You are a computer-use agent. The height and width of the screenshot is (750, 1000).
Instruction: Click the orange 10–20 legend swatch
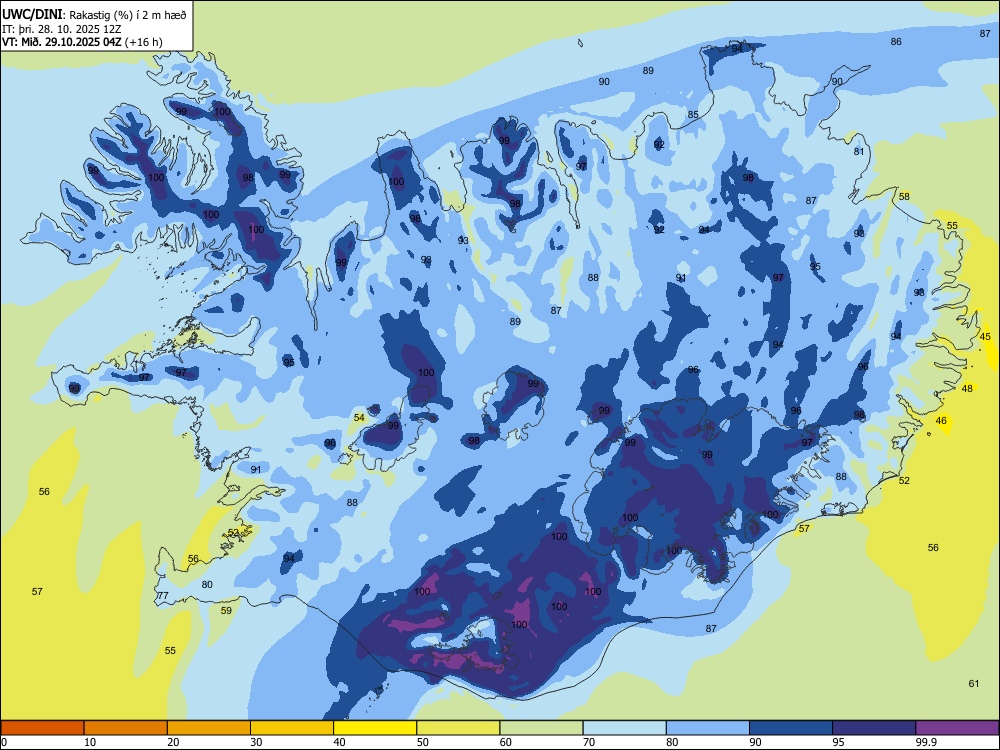126,728
